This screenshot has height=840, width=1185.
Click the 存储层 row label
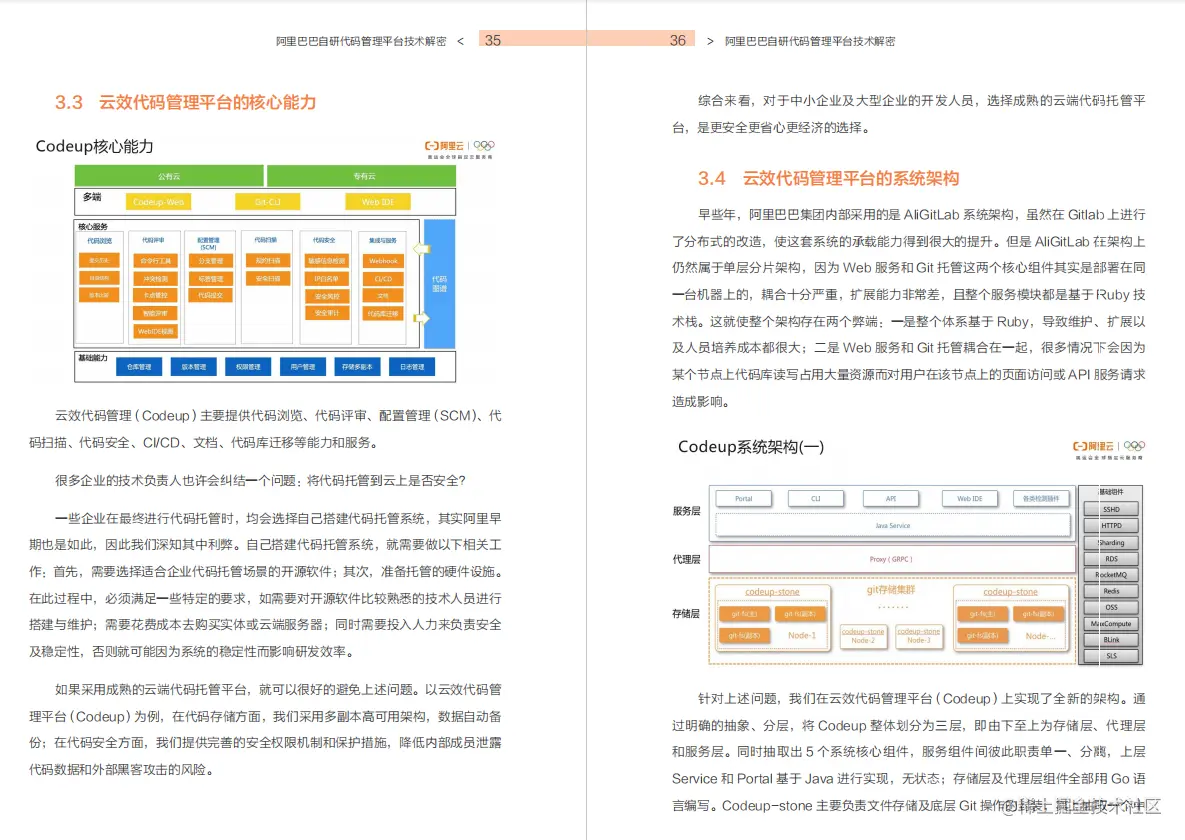point(686,614)
